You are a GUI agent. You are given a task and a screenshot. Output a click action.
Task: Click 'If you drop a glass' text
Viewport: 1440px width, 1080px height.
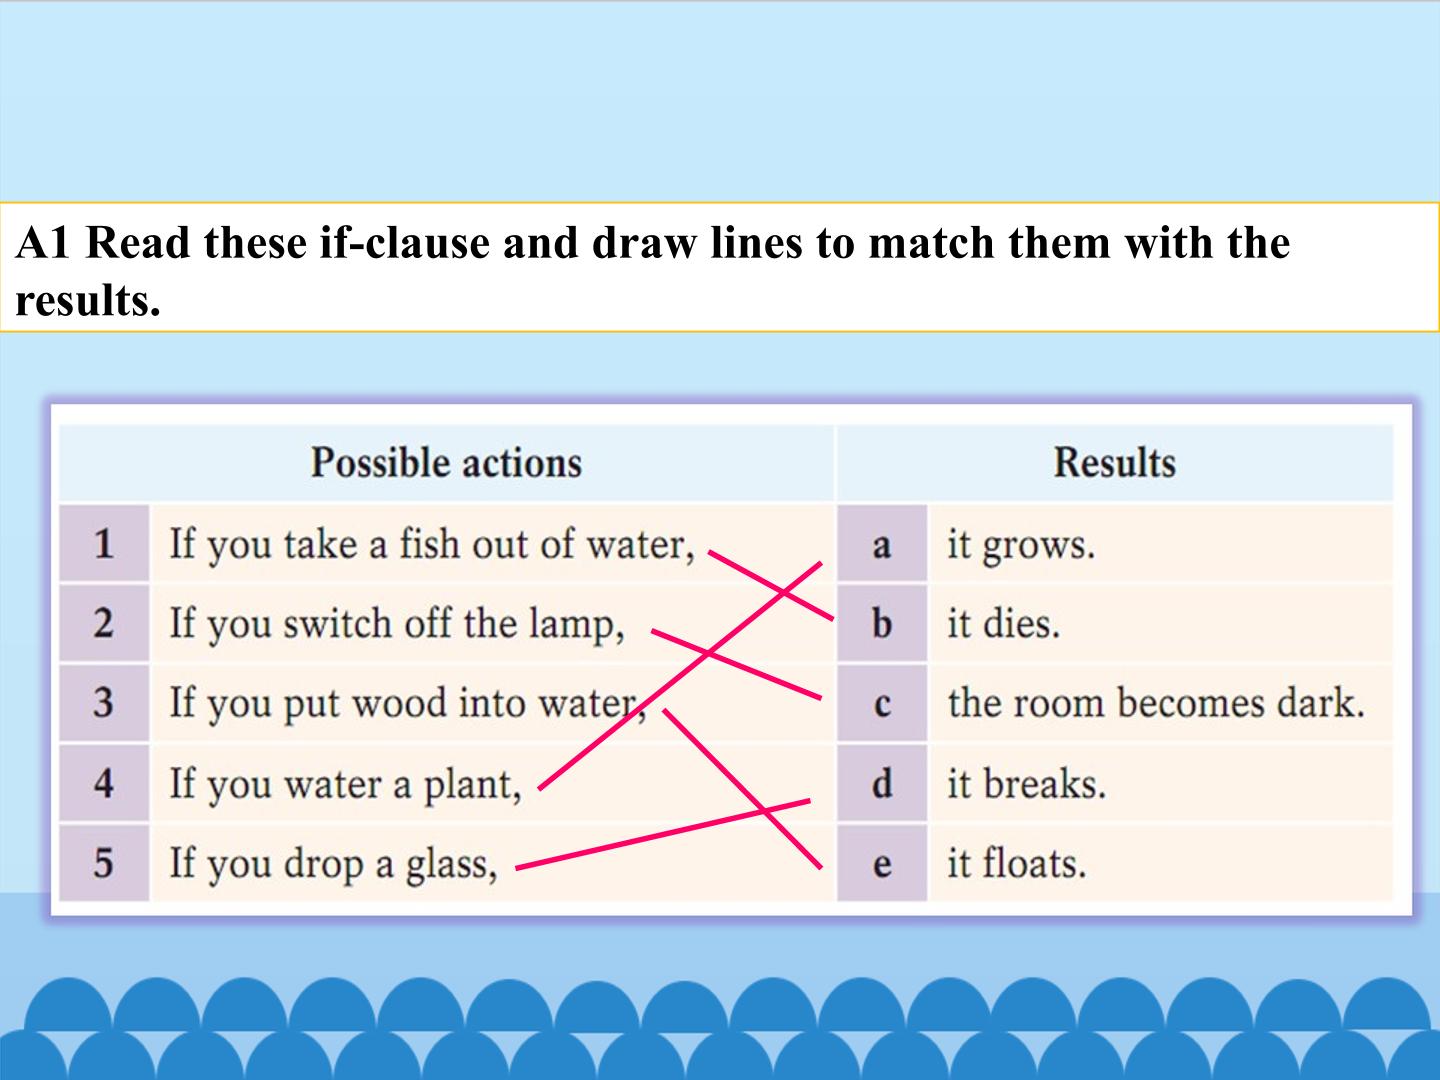(x=333, y=864)
